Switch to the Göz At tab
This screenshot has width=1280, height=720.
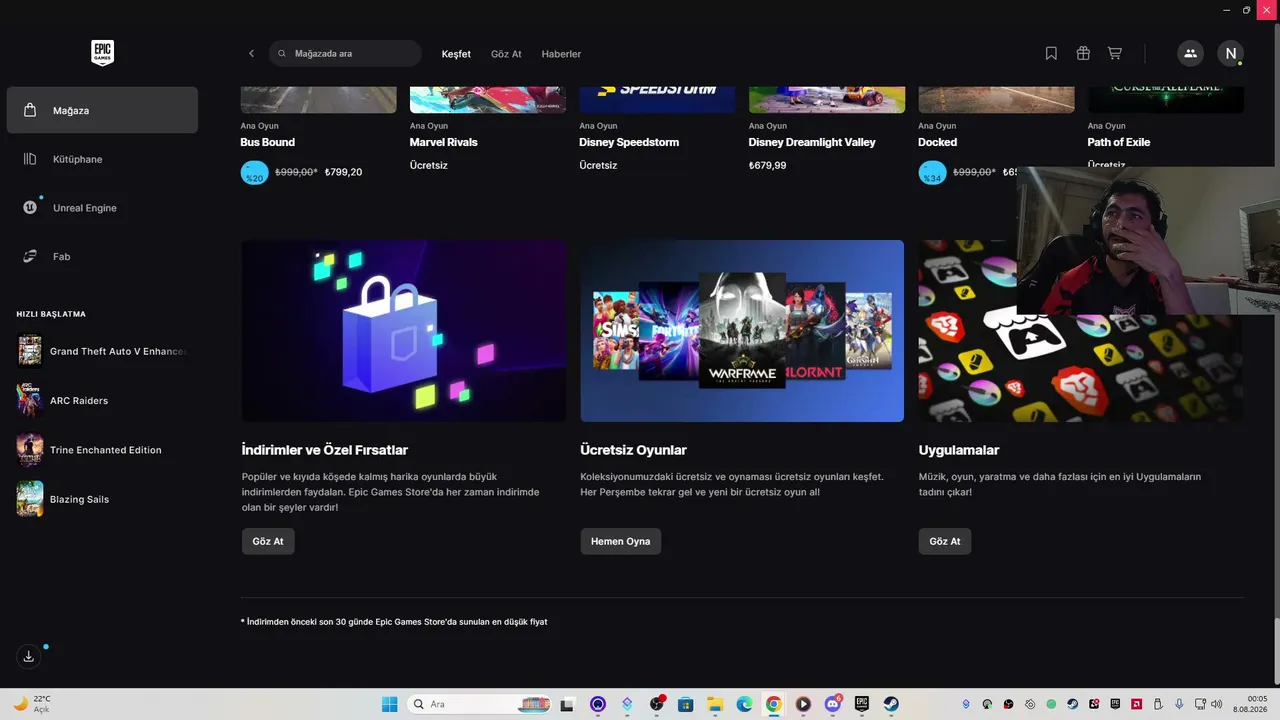click(x=506, y=54)
